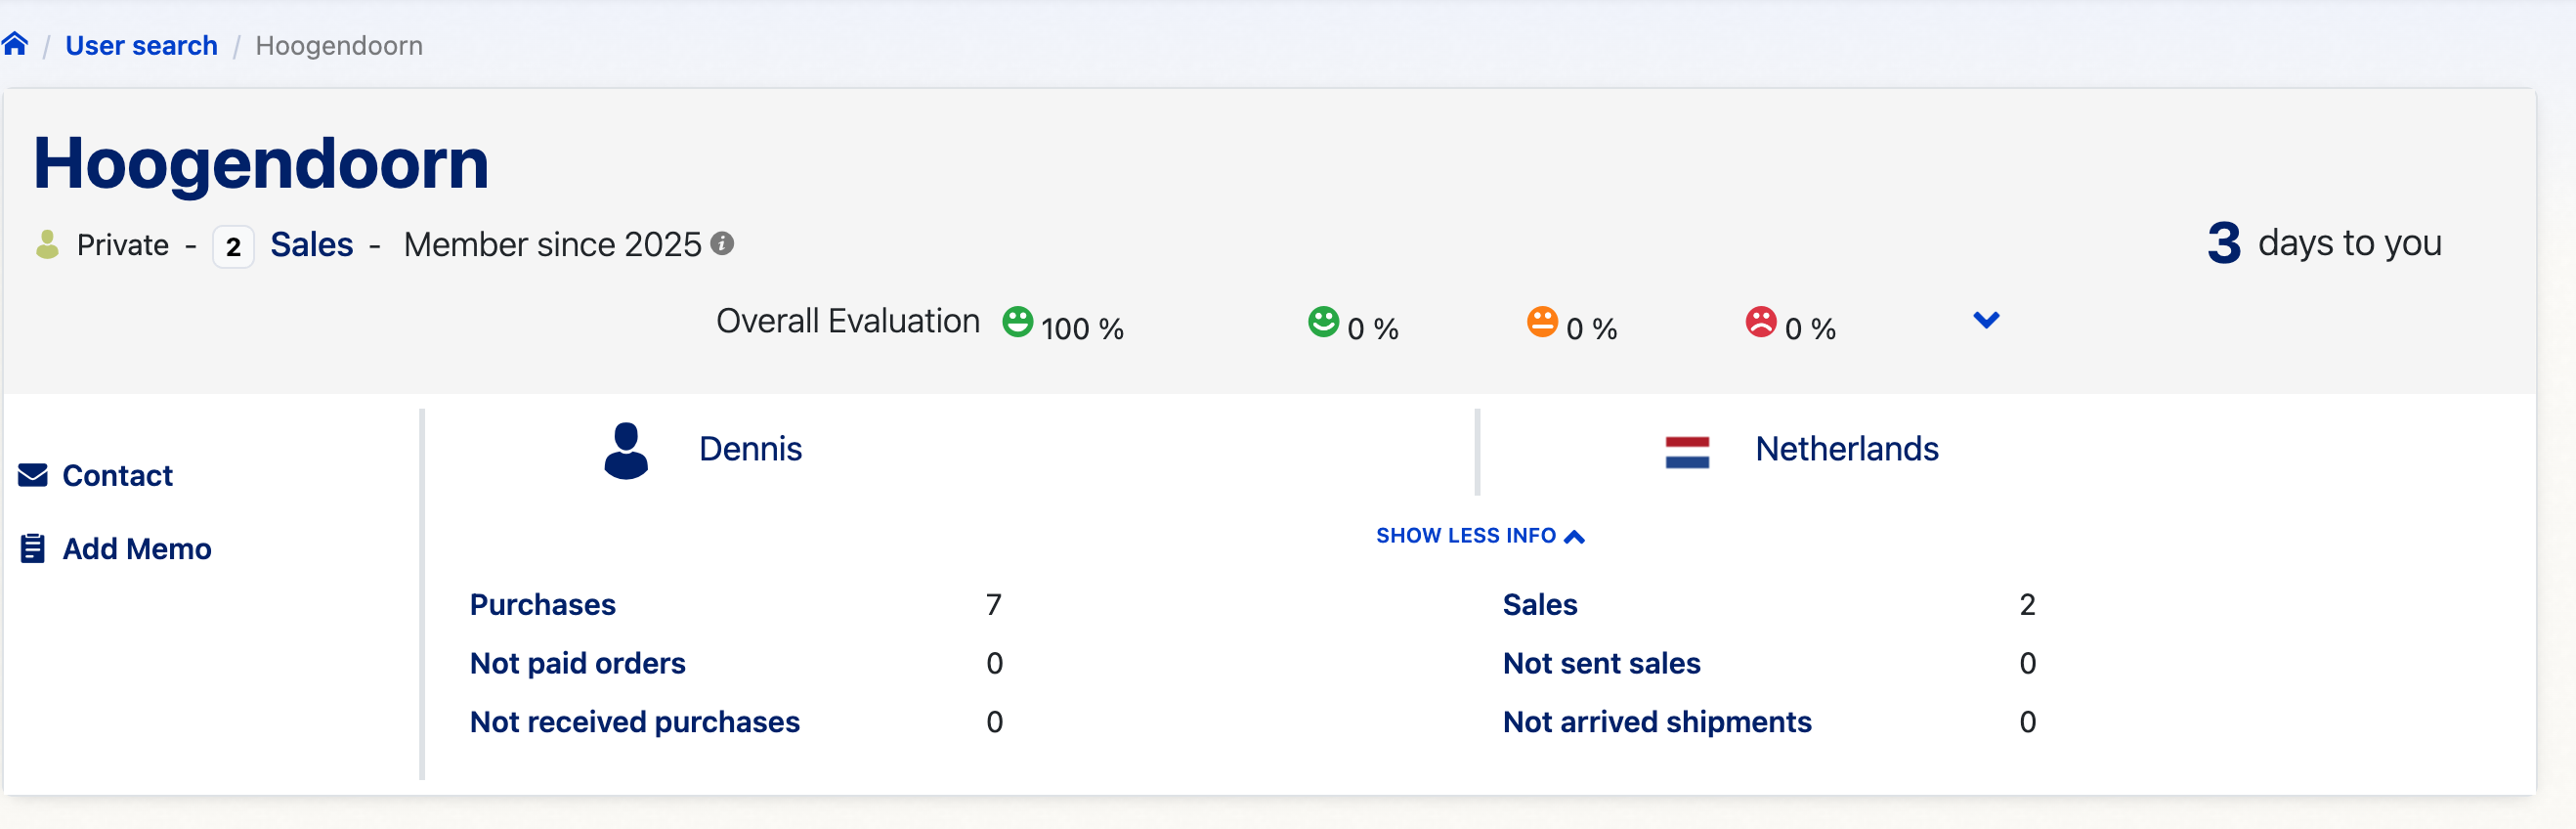The width and height of the screenshot is (2576, 829).
Task: Open Contact from the sidebar
Action: point(117,475)
